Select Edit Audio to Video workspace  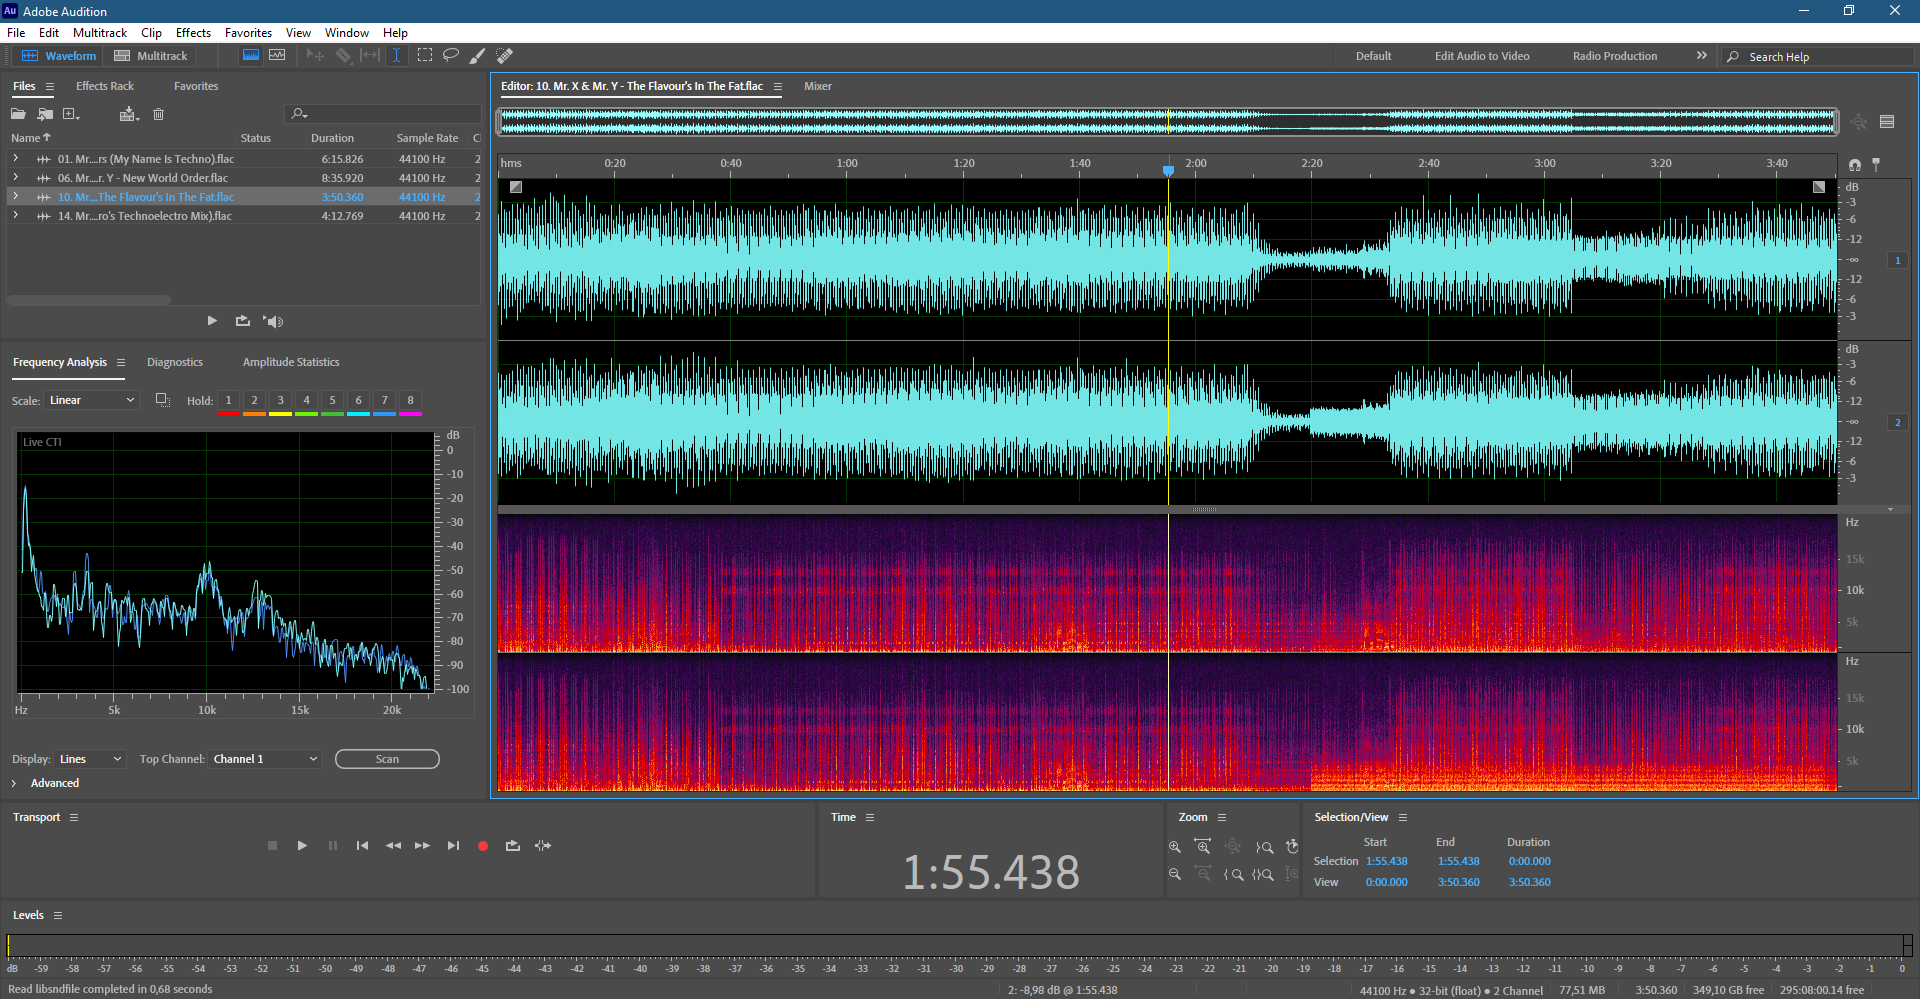pos(1482,56)
